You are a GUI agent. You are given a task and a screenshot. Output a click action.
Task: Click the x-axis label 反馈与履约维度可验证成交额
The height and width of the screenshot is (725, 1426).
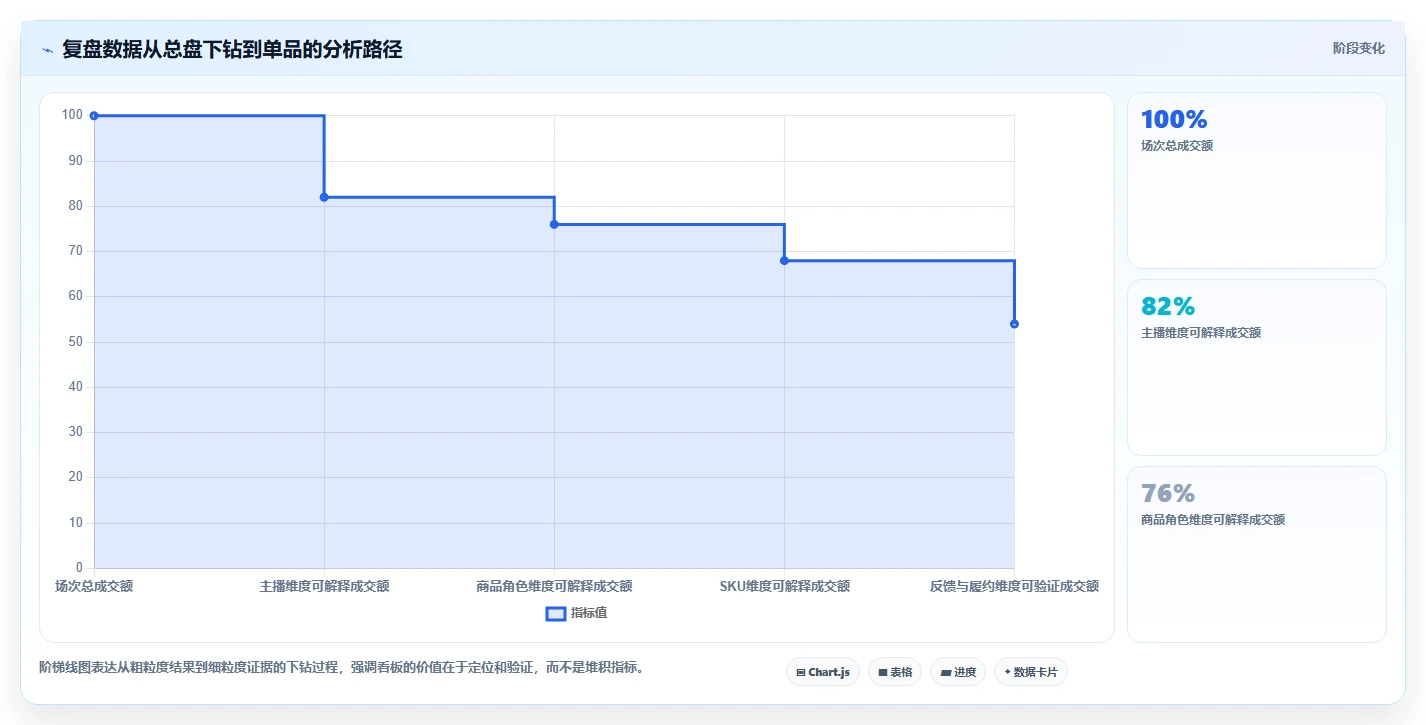tap(1014, 586)
